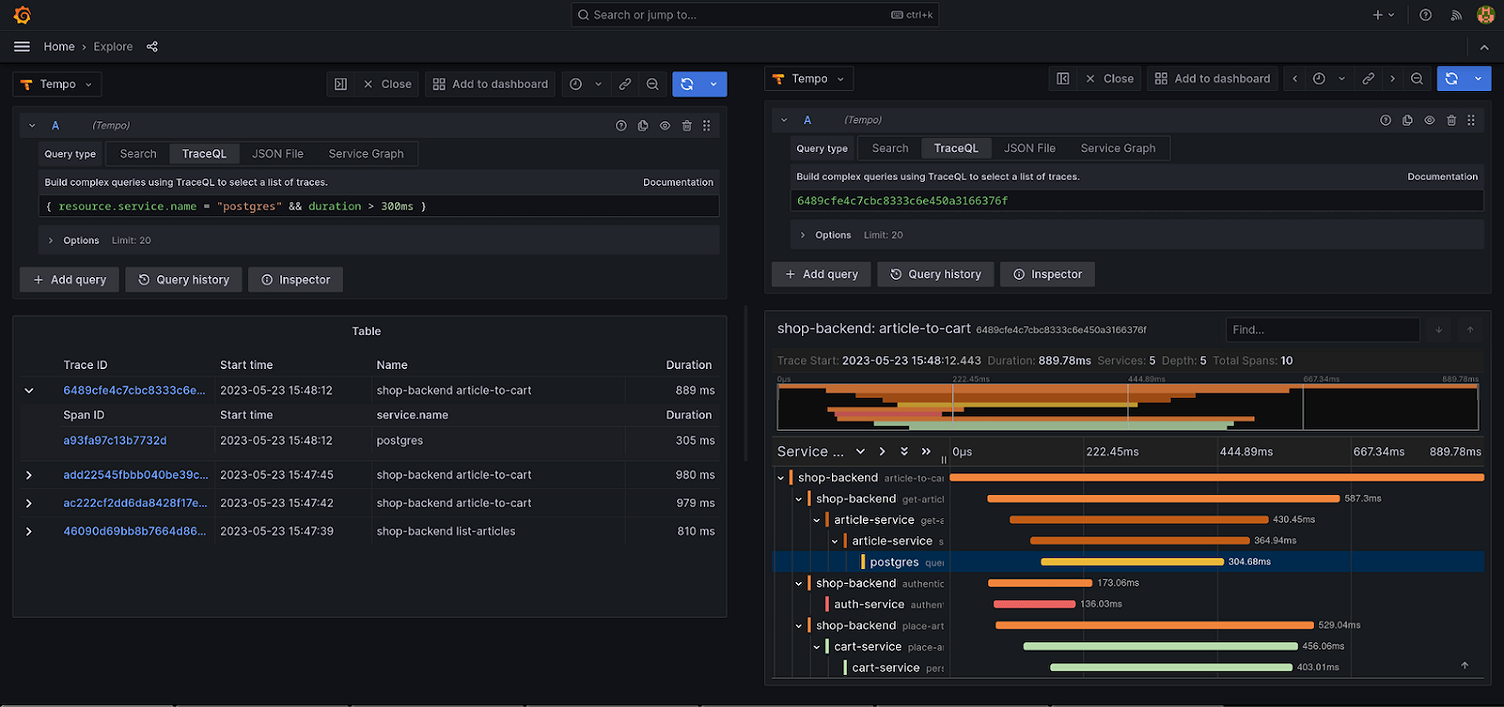Disable the right pane query via the eye icon
Viewport: 1504px width, 707px height.
click(1429, 119)
